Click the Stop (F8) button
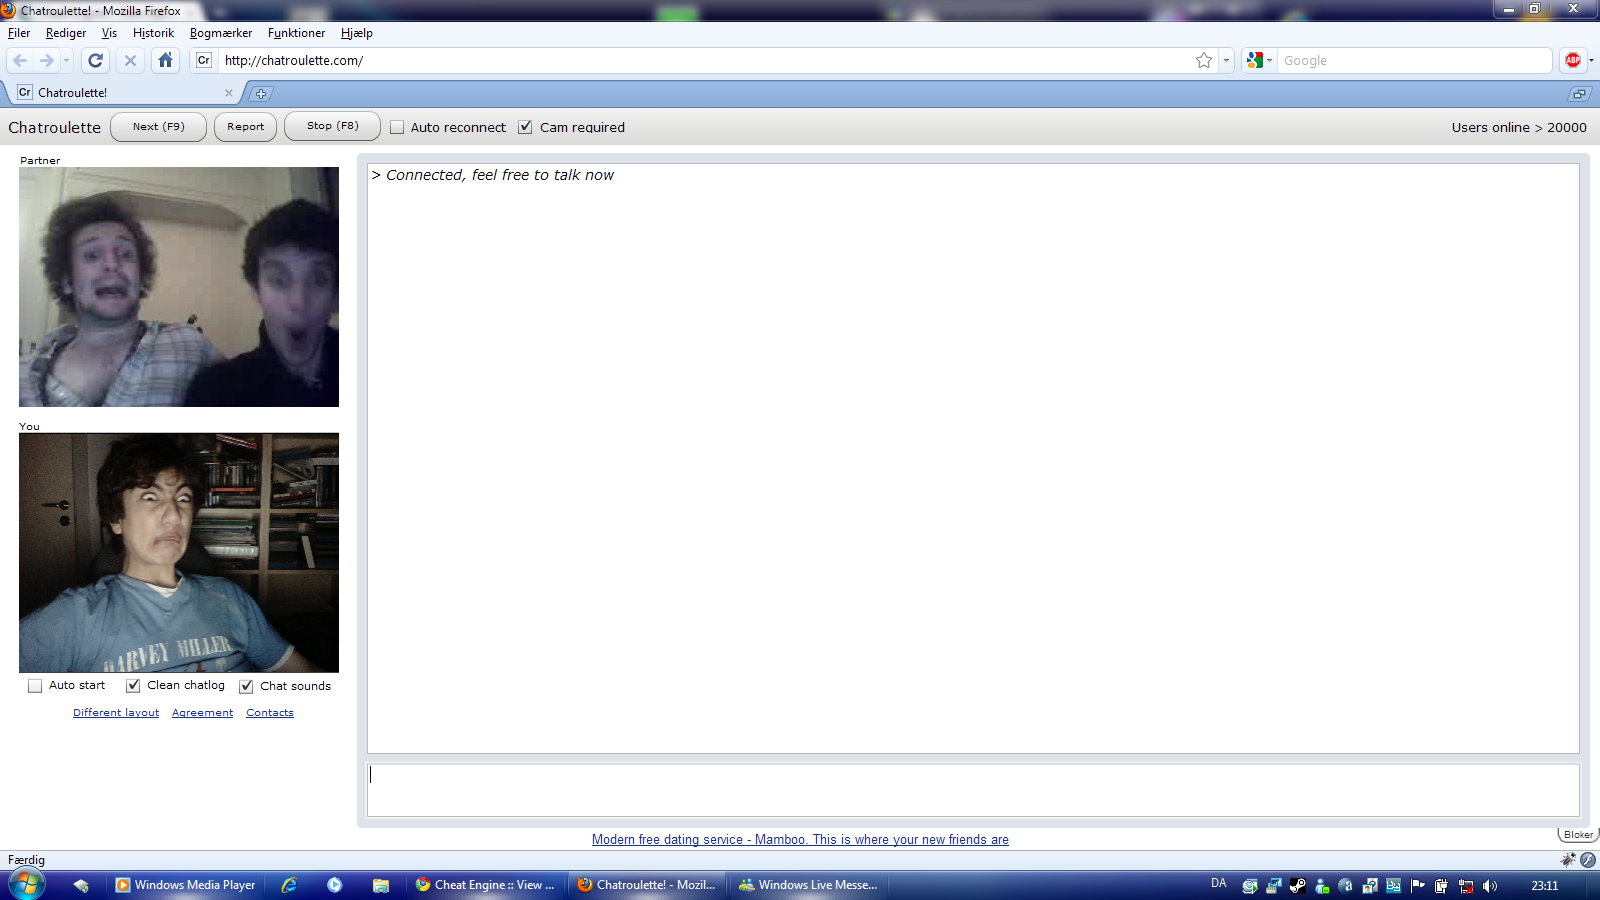The height and width of the screenshot is (900, 1600). click(x=332, y=126)
